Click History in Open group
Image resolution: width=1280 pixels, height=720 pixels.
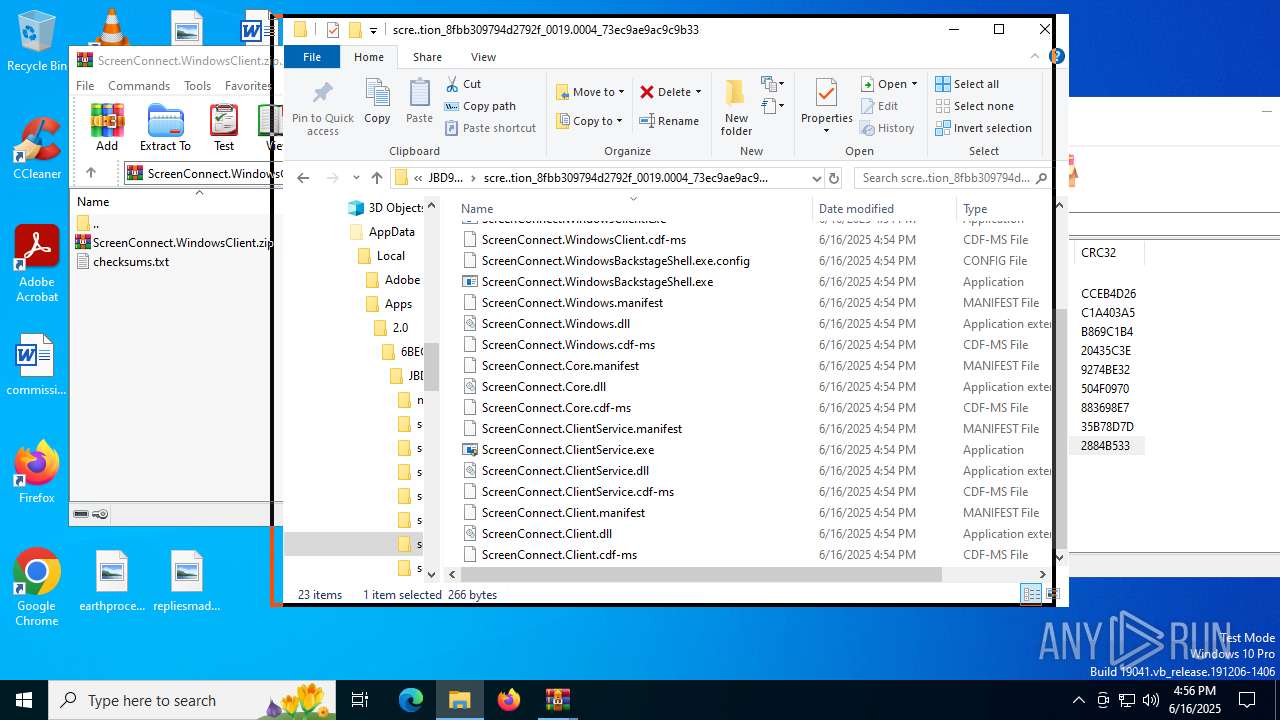click(x=887, y=128)
